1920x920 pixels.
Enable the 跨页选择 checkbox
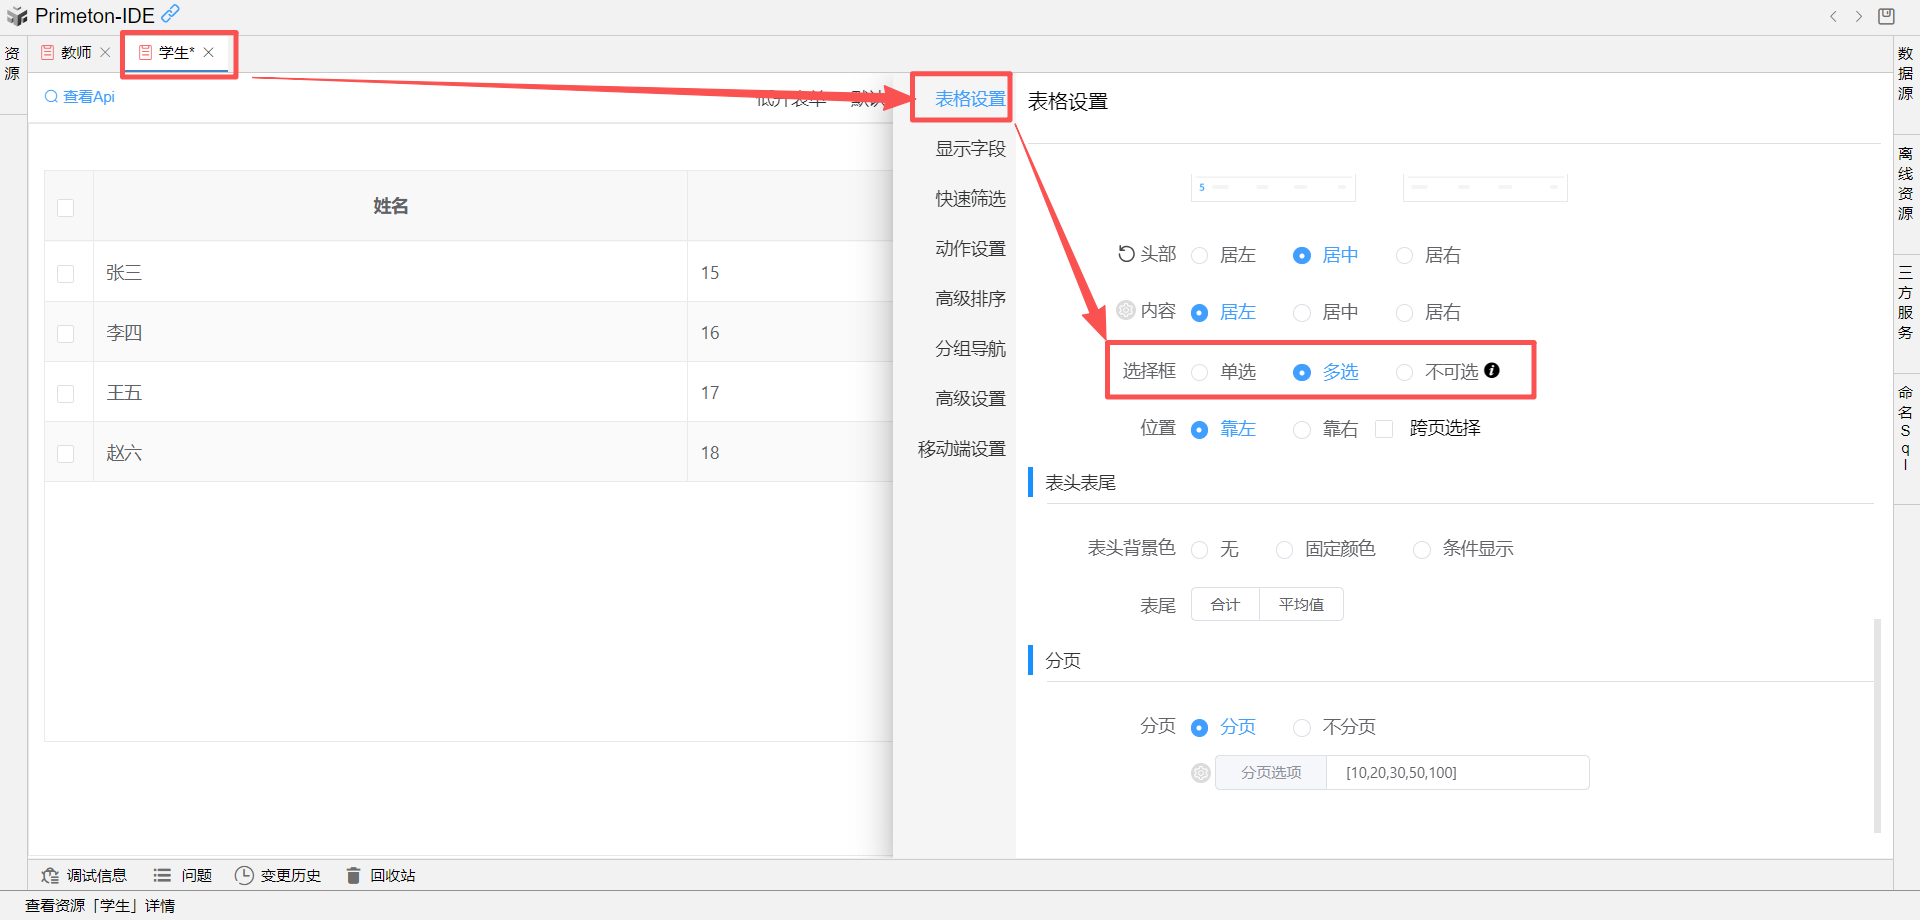[x=1385, y=429]
